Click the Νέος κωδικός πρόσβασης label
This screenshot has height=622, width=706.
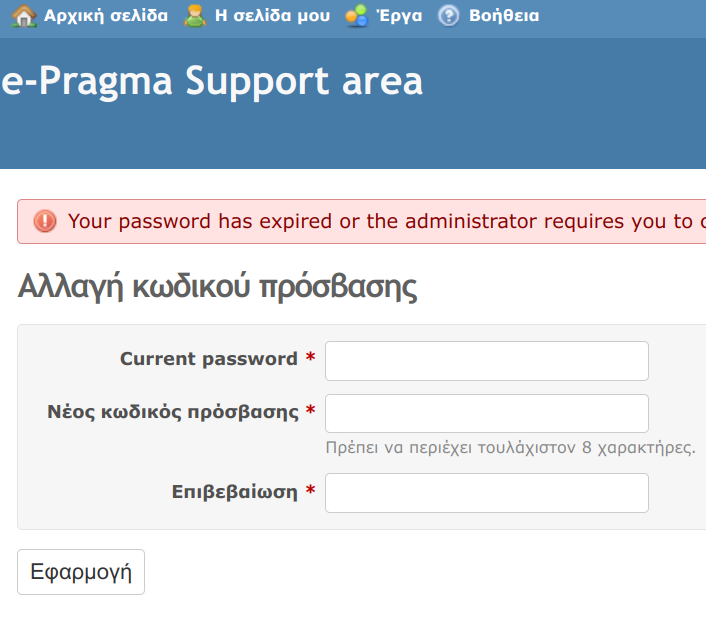tap(173, 411)
